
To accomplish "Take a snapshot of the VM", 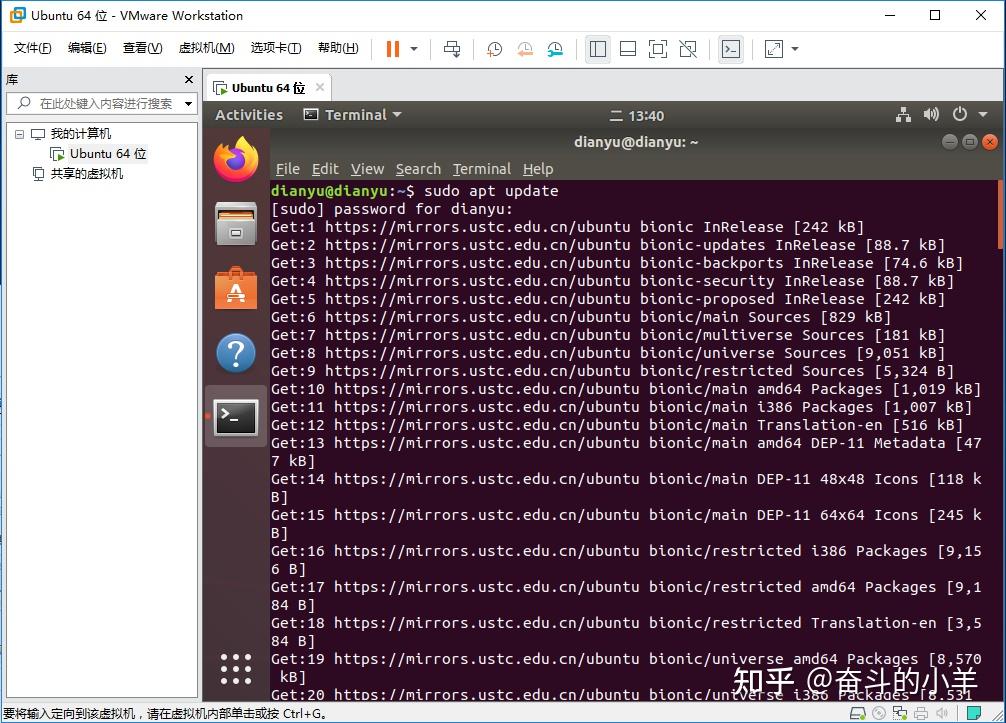I will [494, 48].
